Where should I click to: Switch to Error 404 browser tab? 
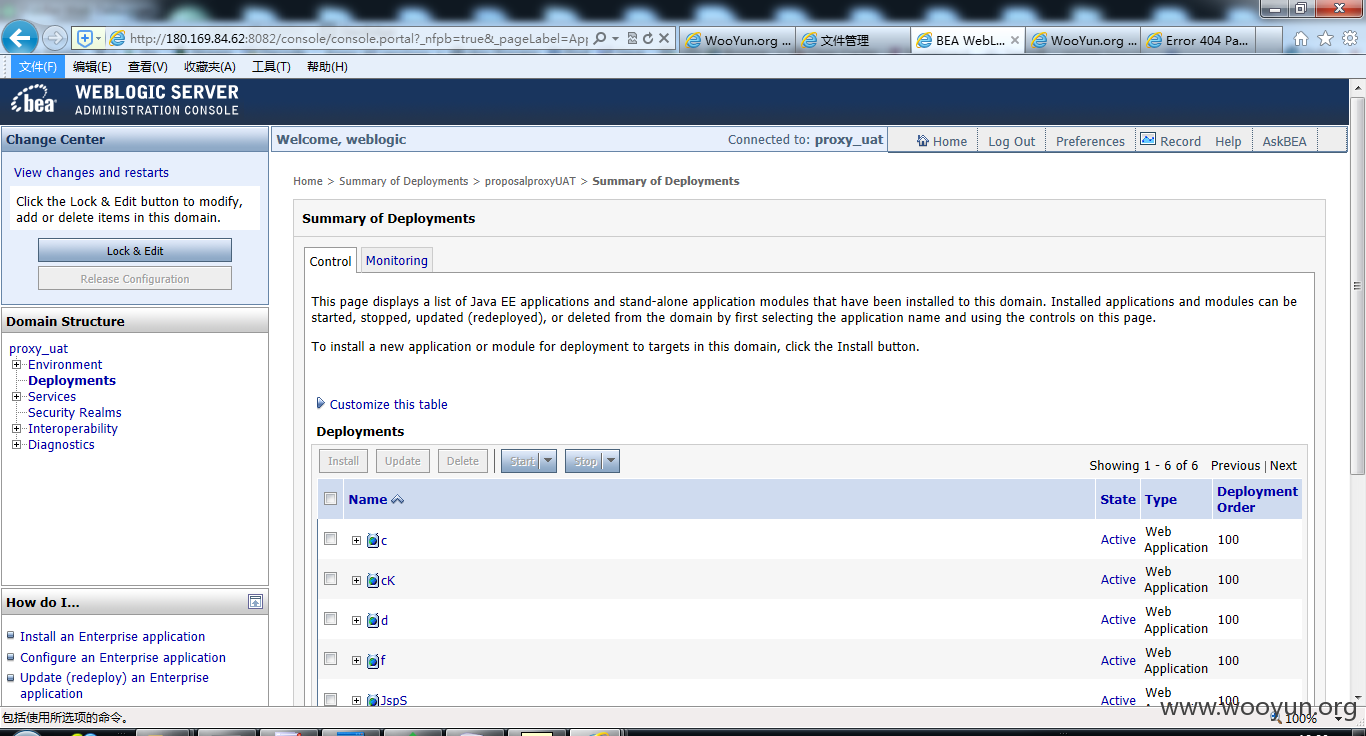click(1197, 40)
